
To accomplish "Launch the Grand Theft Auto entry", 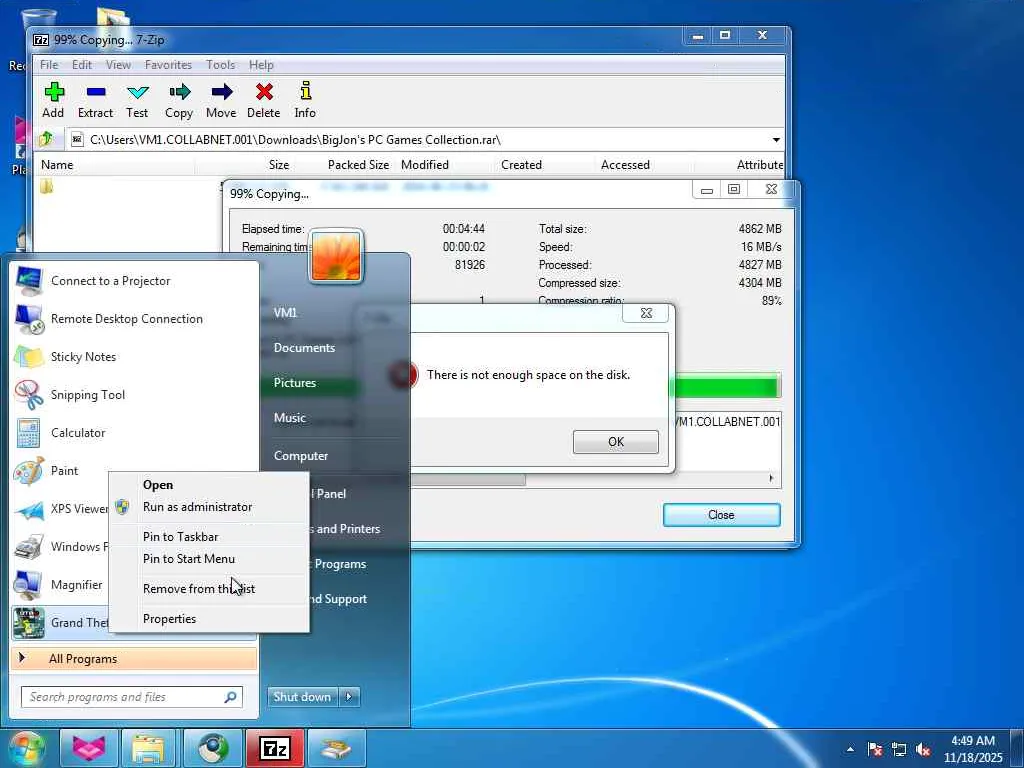I will click(60, 622).
